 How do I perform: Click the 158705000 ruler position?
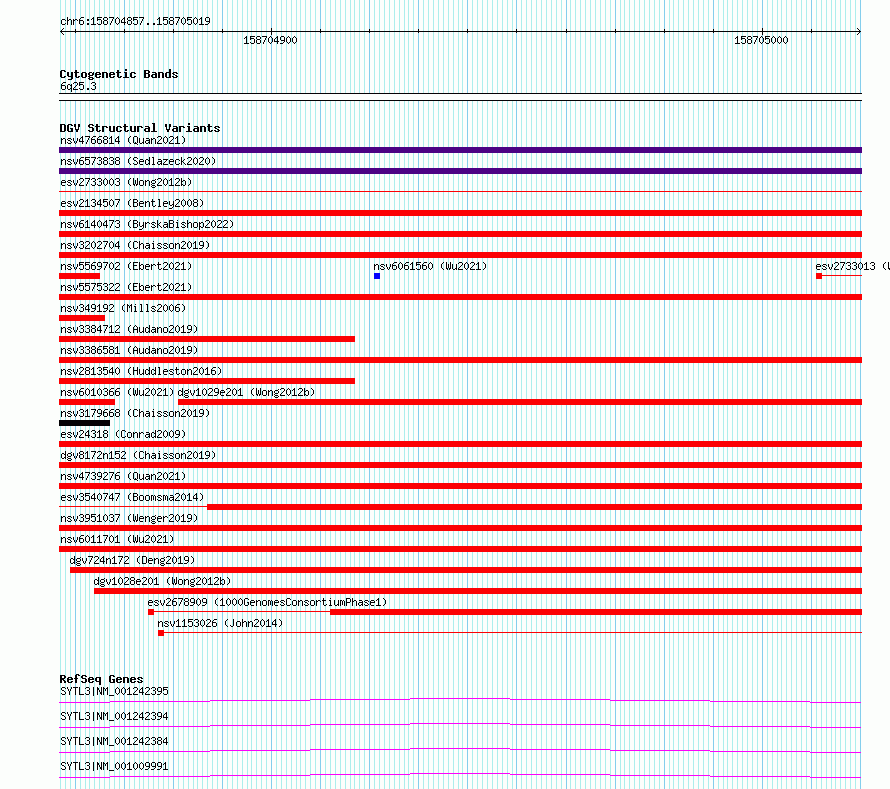(761, 40)
